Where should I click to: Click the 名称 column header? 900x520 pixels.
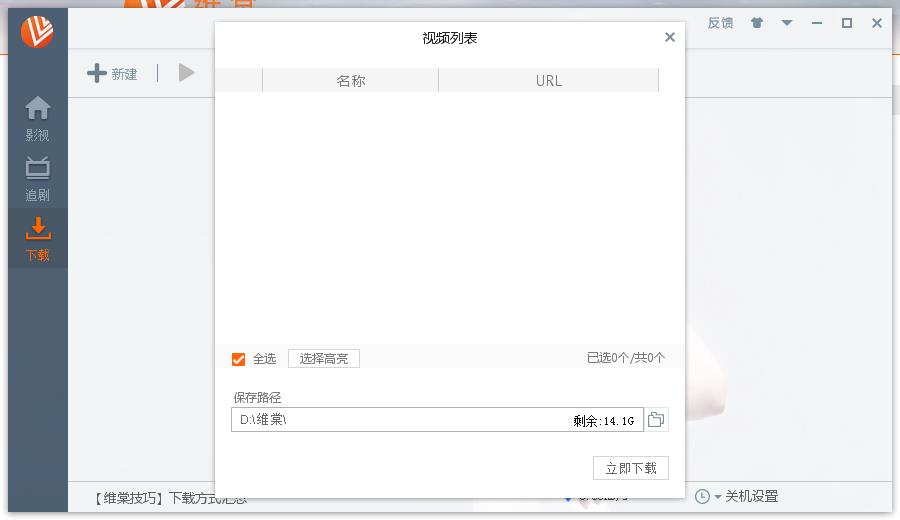point(350,81)
